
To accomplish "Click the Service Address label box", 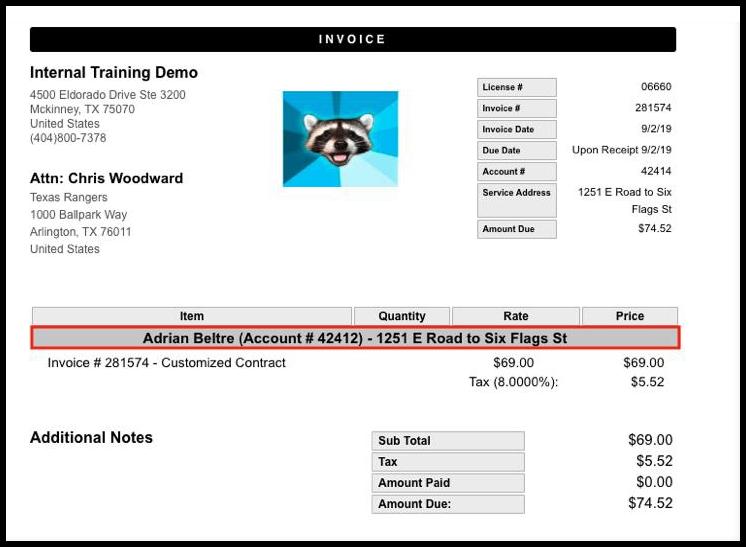I will coord(516,199).
